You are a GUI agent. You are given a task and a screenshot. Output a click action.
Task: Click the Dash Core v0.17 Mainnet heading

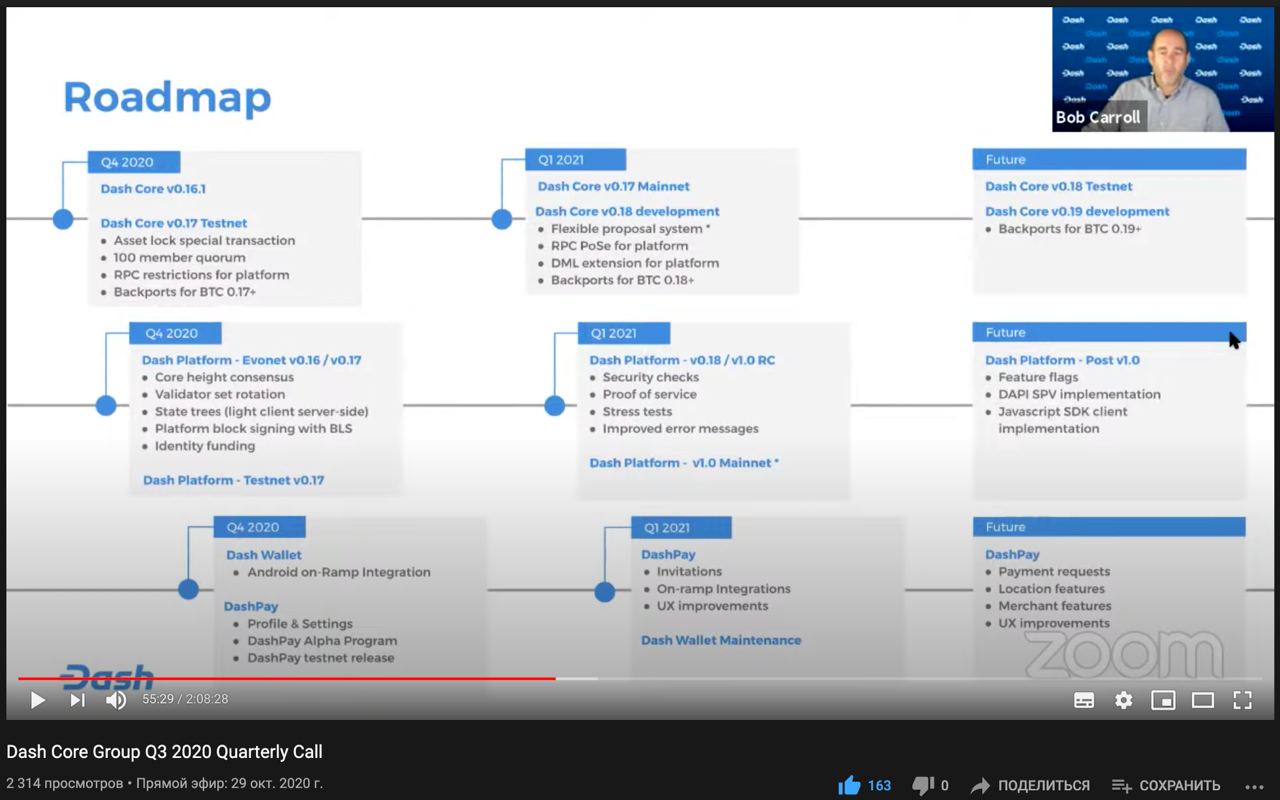point(614,186)
